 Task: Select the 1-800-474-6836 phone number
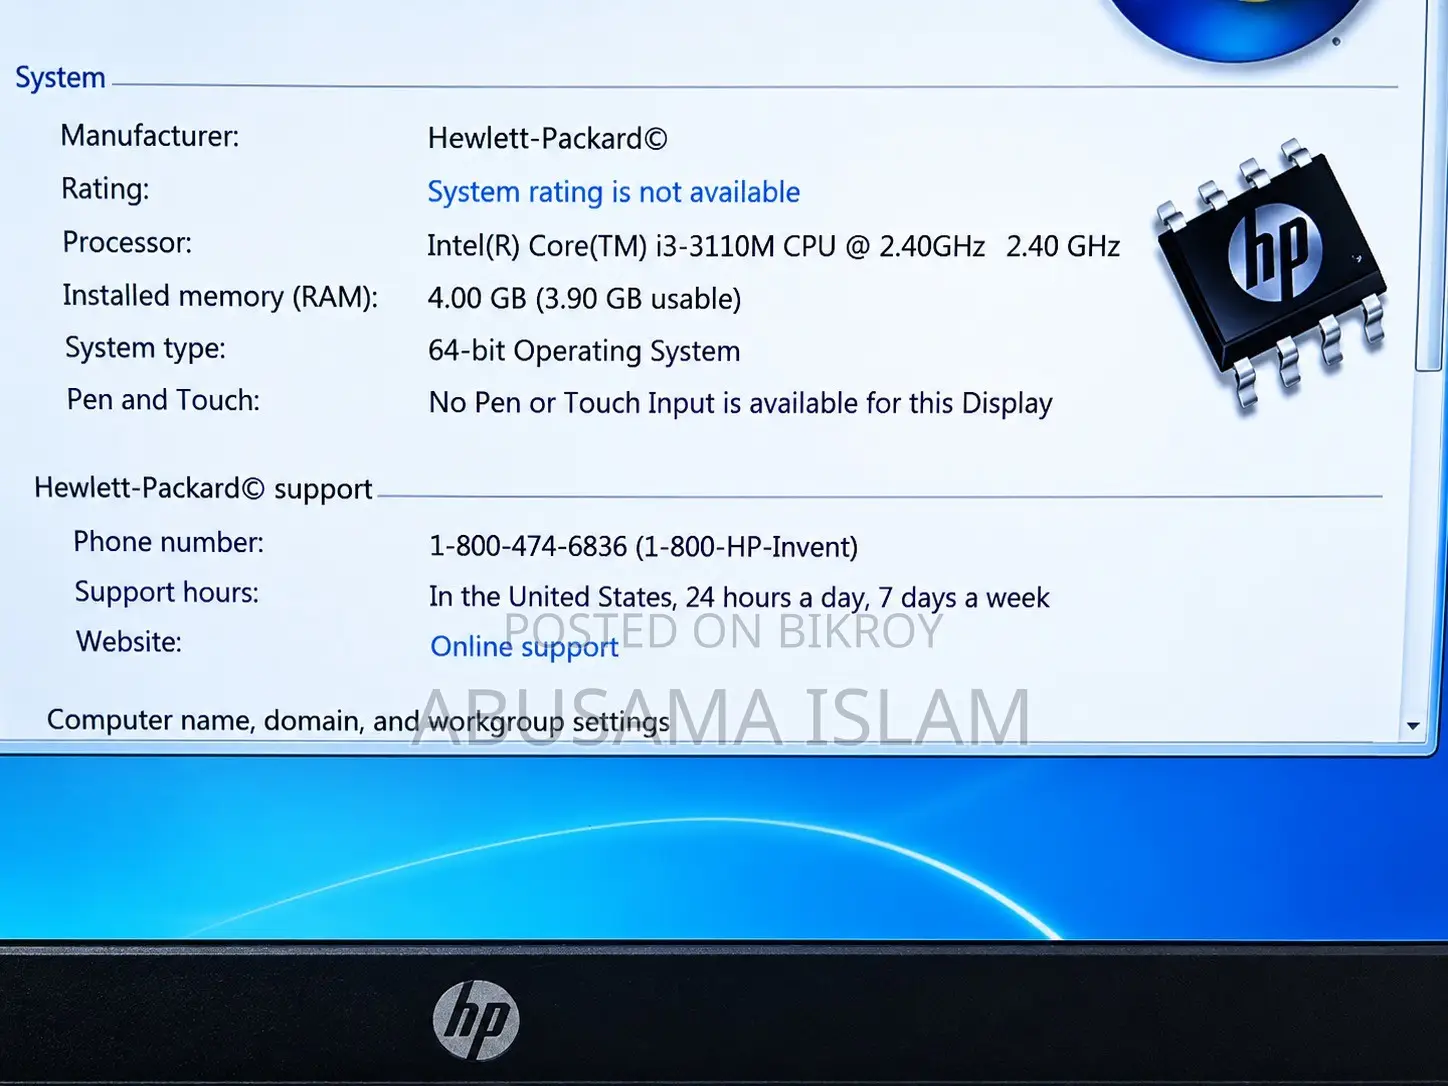point(643,547)
